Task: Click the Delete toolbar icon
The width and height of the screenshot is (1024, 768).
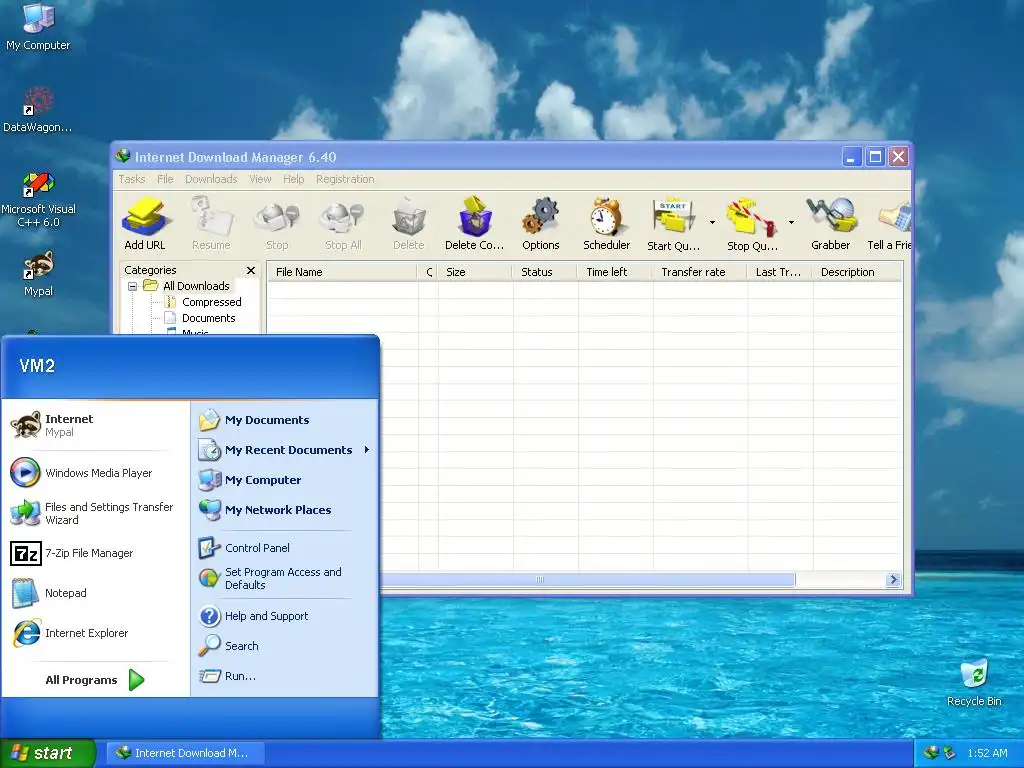Action: pos(409,224)
